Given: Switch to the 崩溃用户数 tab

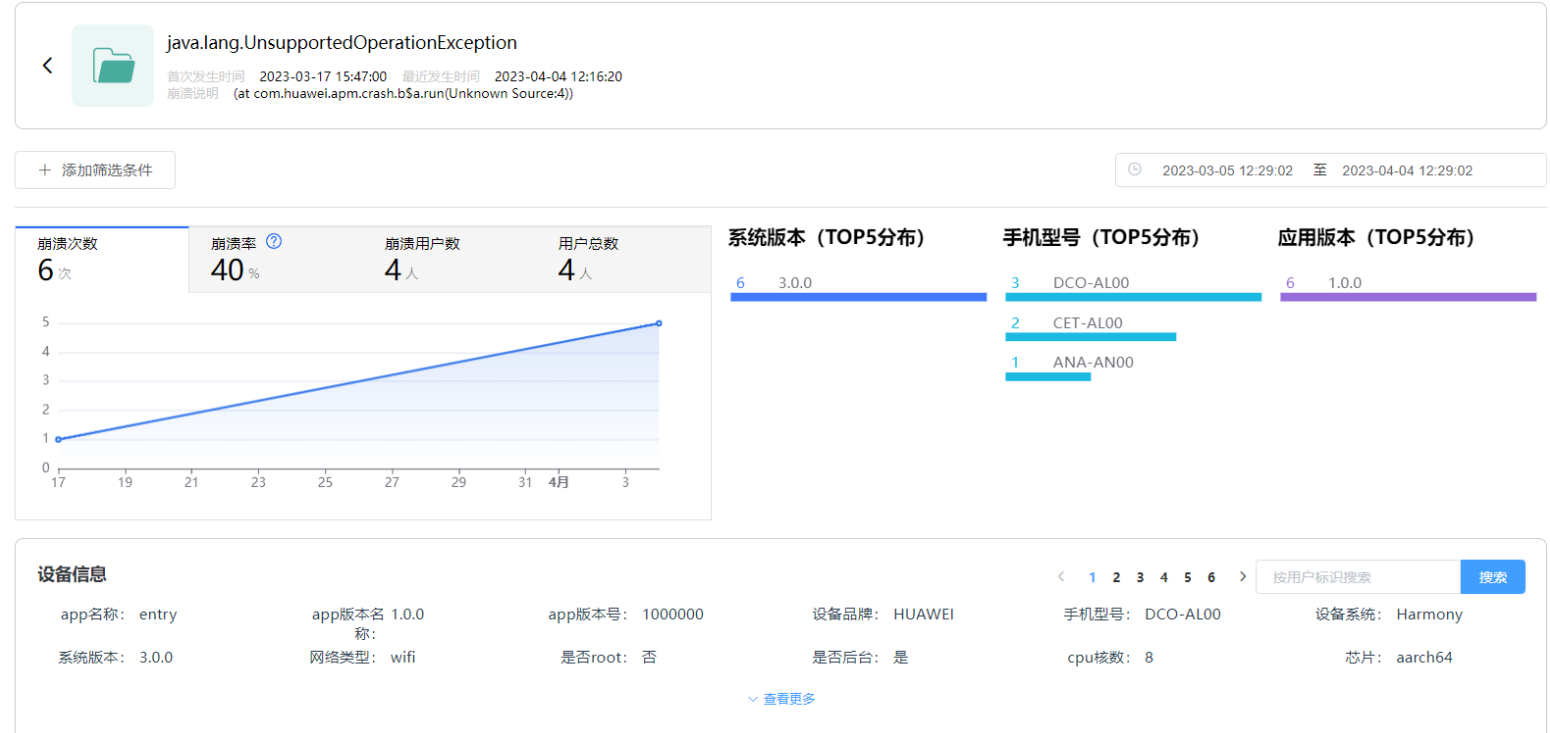Looking at the screenshot, I should [448, 259].
